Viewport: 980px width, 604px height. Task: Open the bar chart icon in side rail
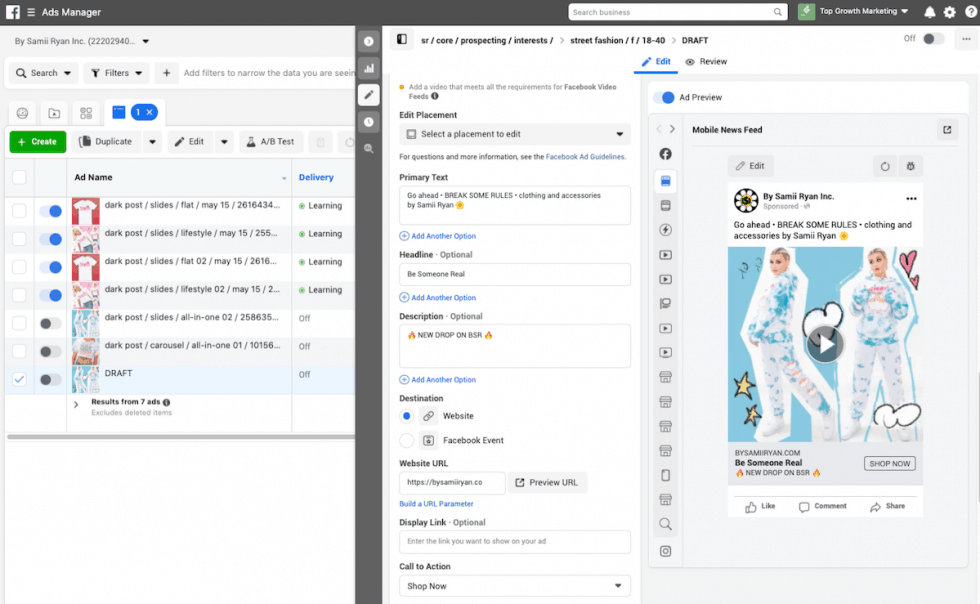tap(369, 68)
